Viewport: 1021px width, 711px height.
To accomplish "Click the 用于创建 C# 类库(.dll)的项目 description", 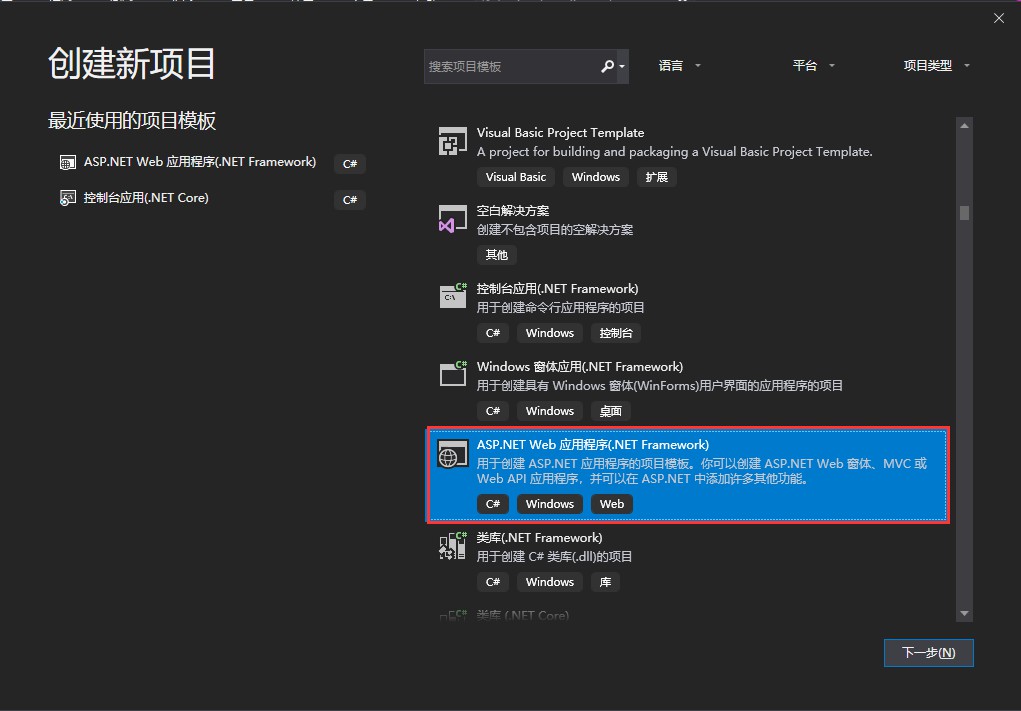I will point(554,557).
